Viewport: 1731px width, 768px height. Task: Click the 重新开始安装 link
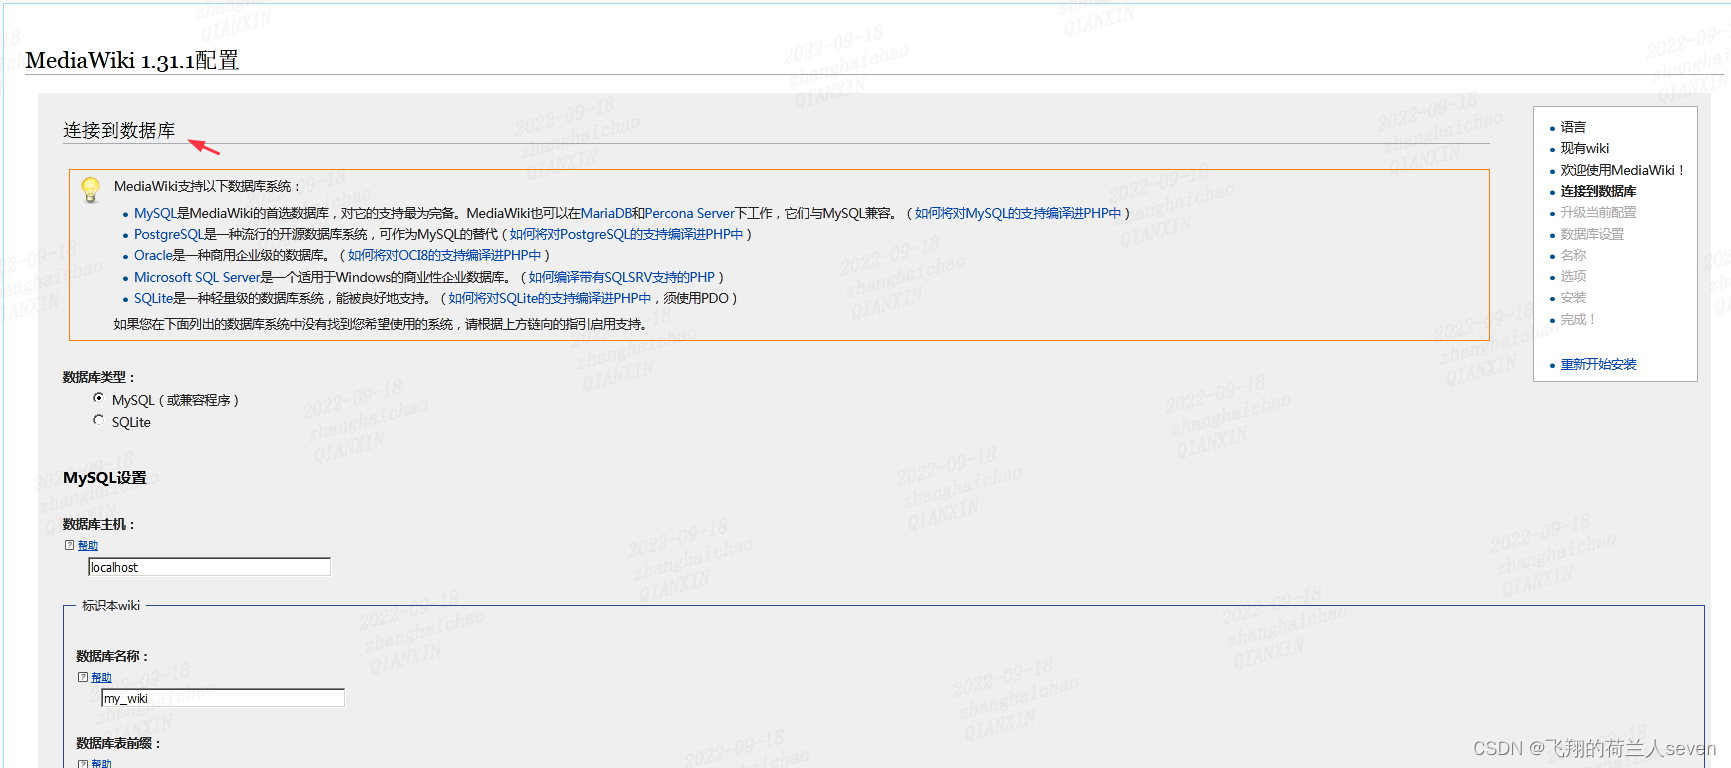click(1598, 364)
